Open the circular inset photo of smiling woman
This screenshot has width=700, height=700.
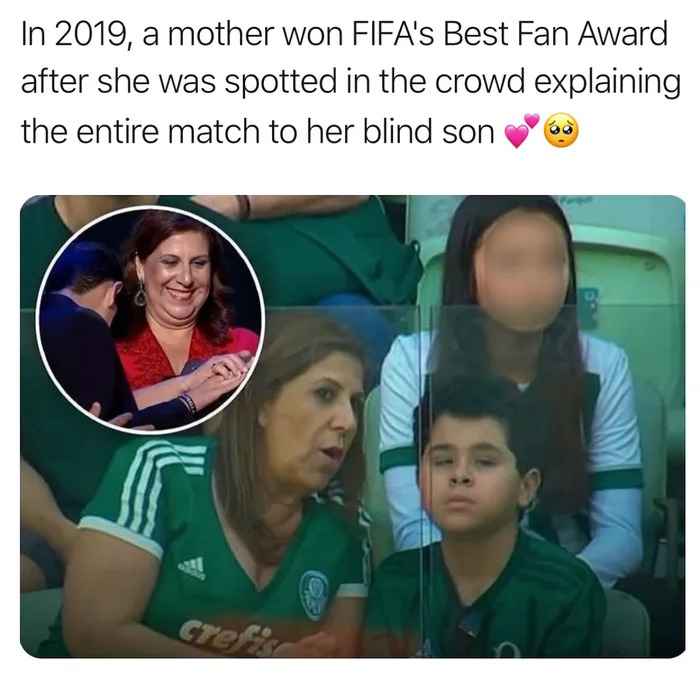pos(150,320)
